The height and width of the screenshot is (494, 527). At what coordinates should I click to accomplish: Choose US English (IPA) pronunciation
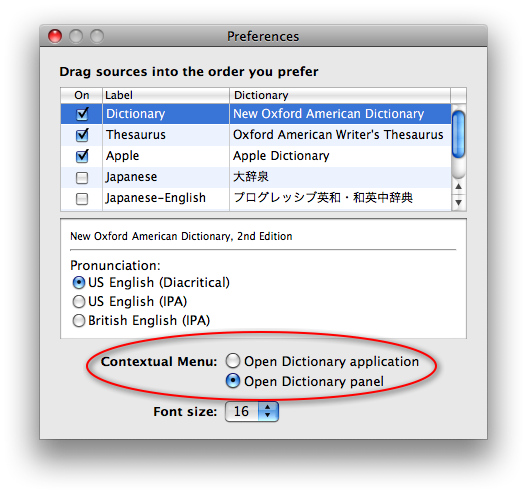[x=79, y=301]
